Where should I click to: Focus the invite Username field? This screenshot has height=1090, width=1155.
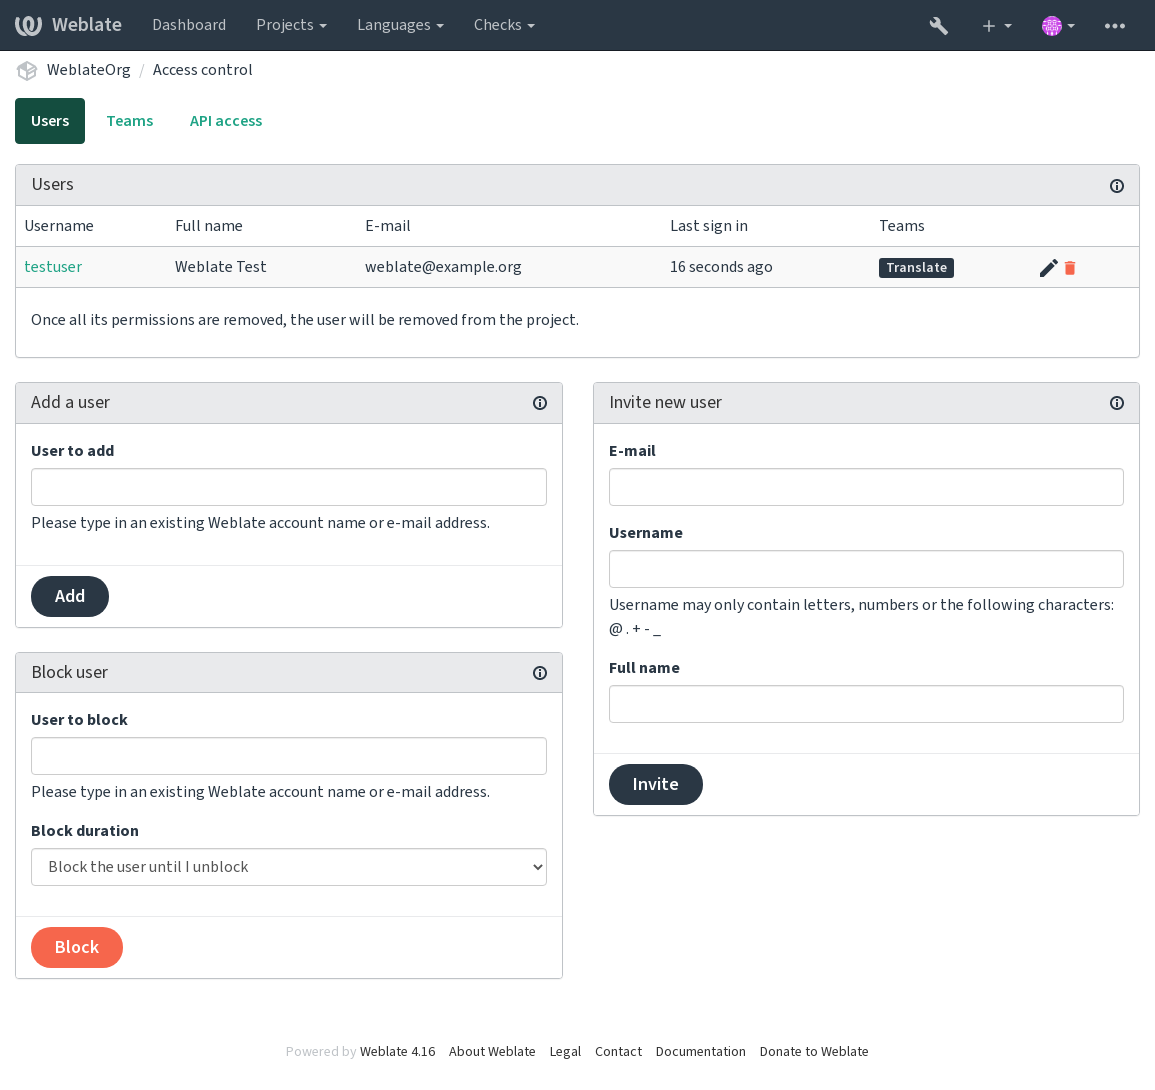(x=866, y=569)
